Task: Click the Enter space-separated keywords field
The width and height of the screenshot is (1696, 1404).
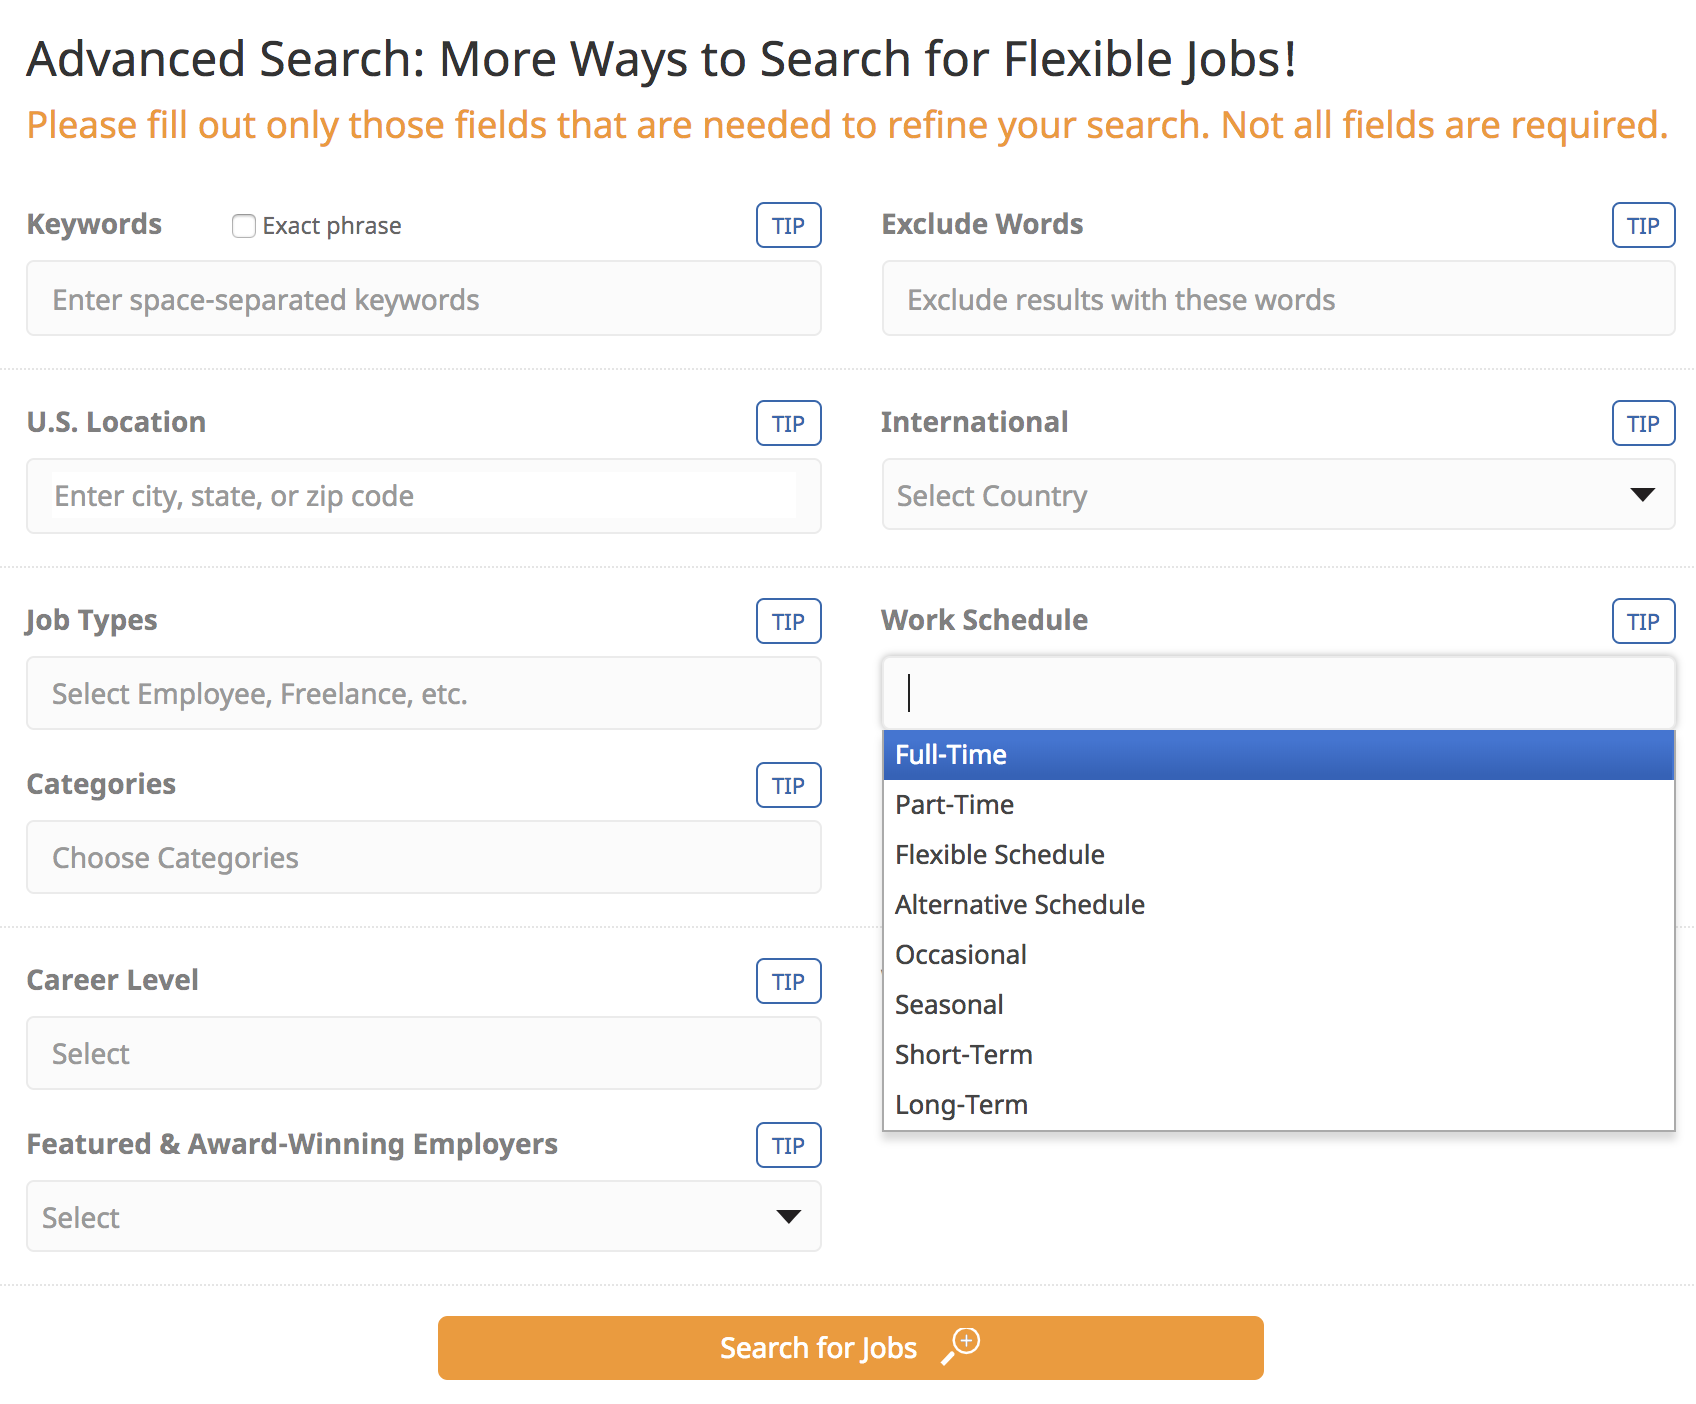Action: pos(422,298)
